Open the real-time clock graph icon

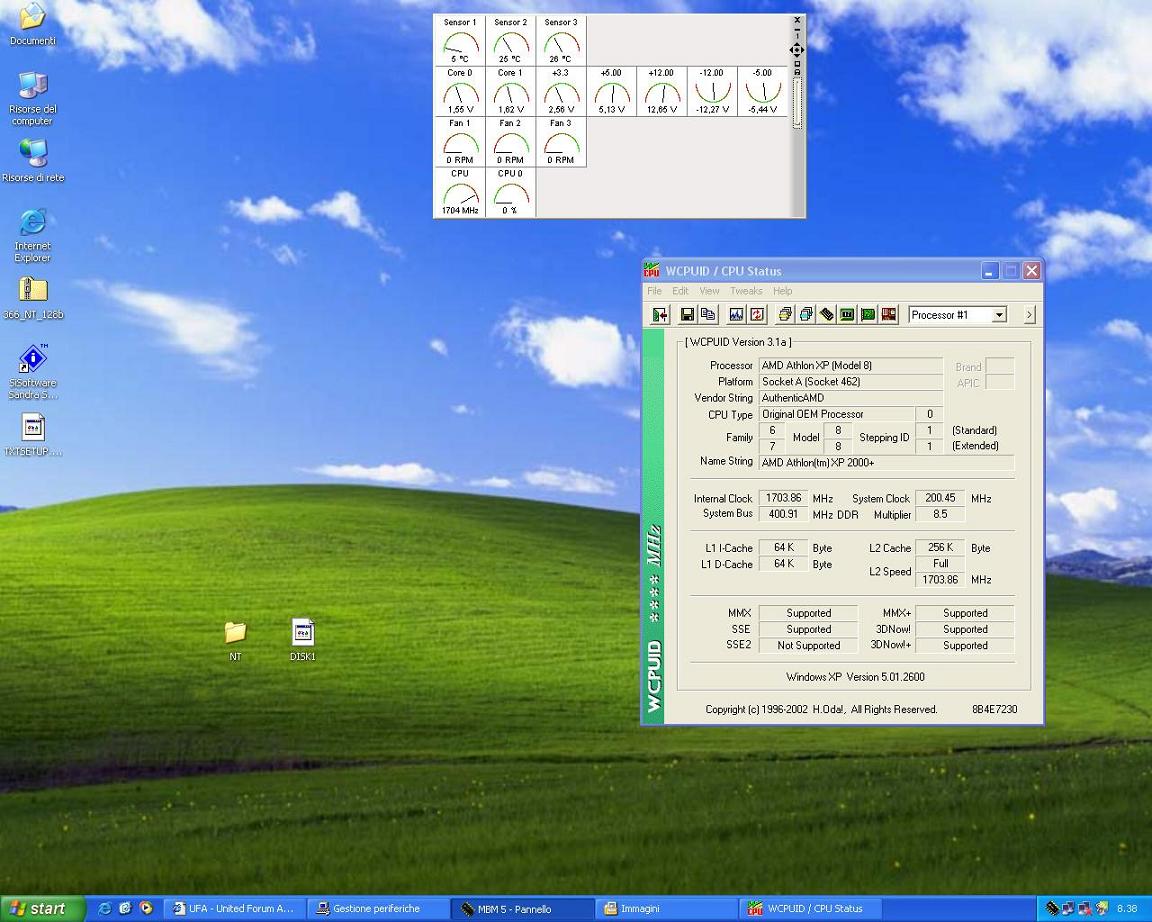click(736, 315)
